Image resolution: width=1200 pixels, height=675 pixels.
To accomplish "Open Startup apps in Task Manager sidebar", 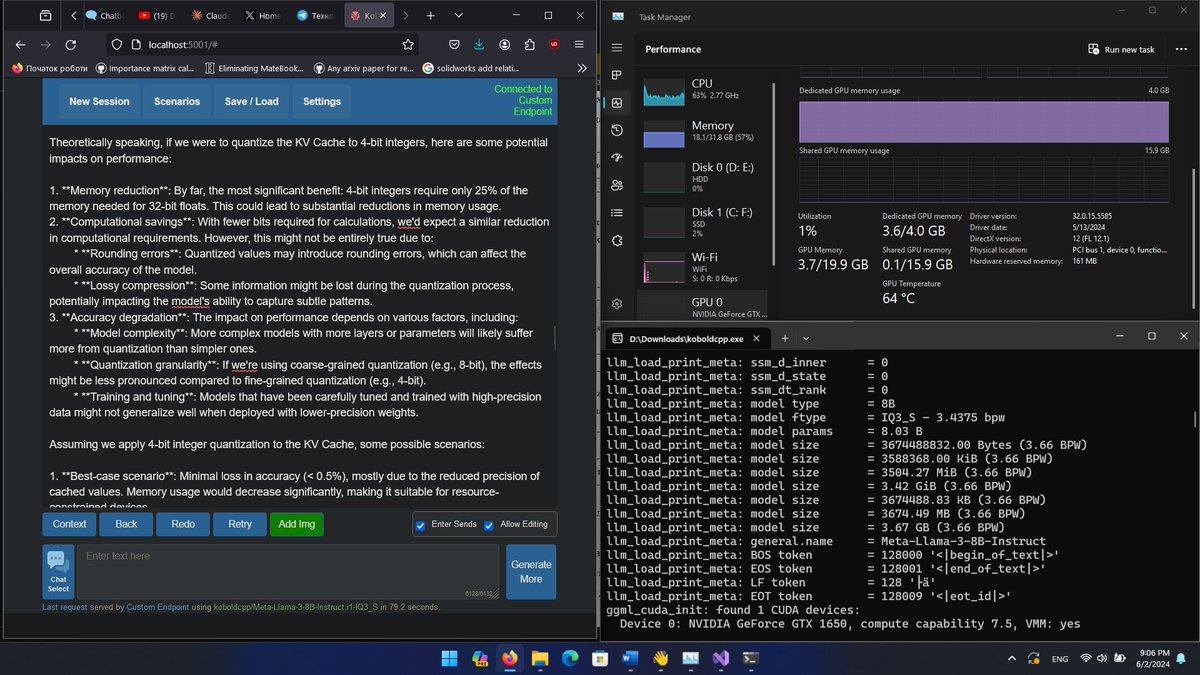I will [x=618, y=157].
